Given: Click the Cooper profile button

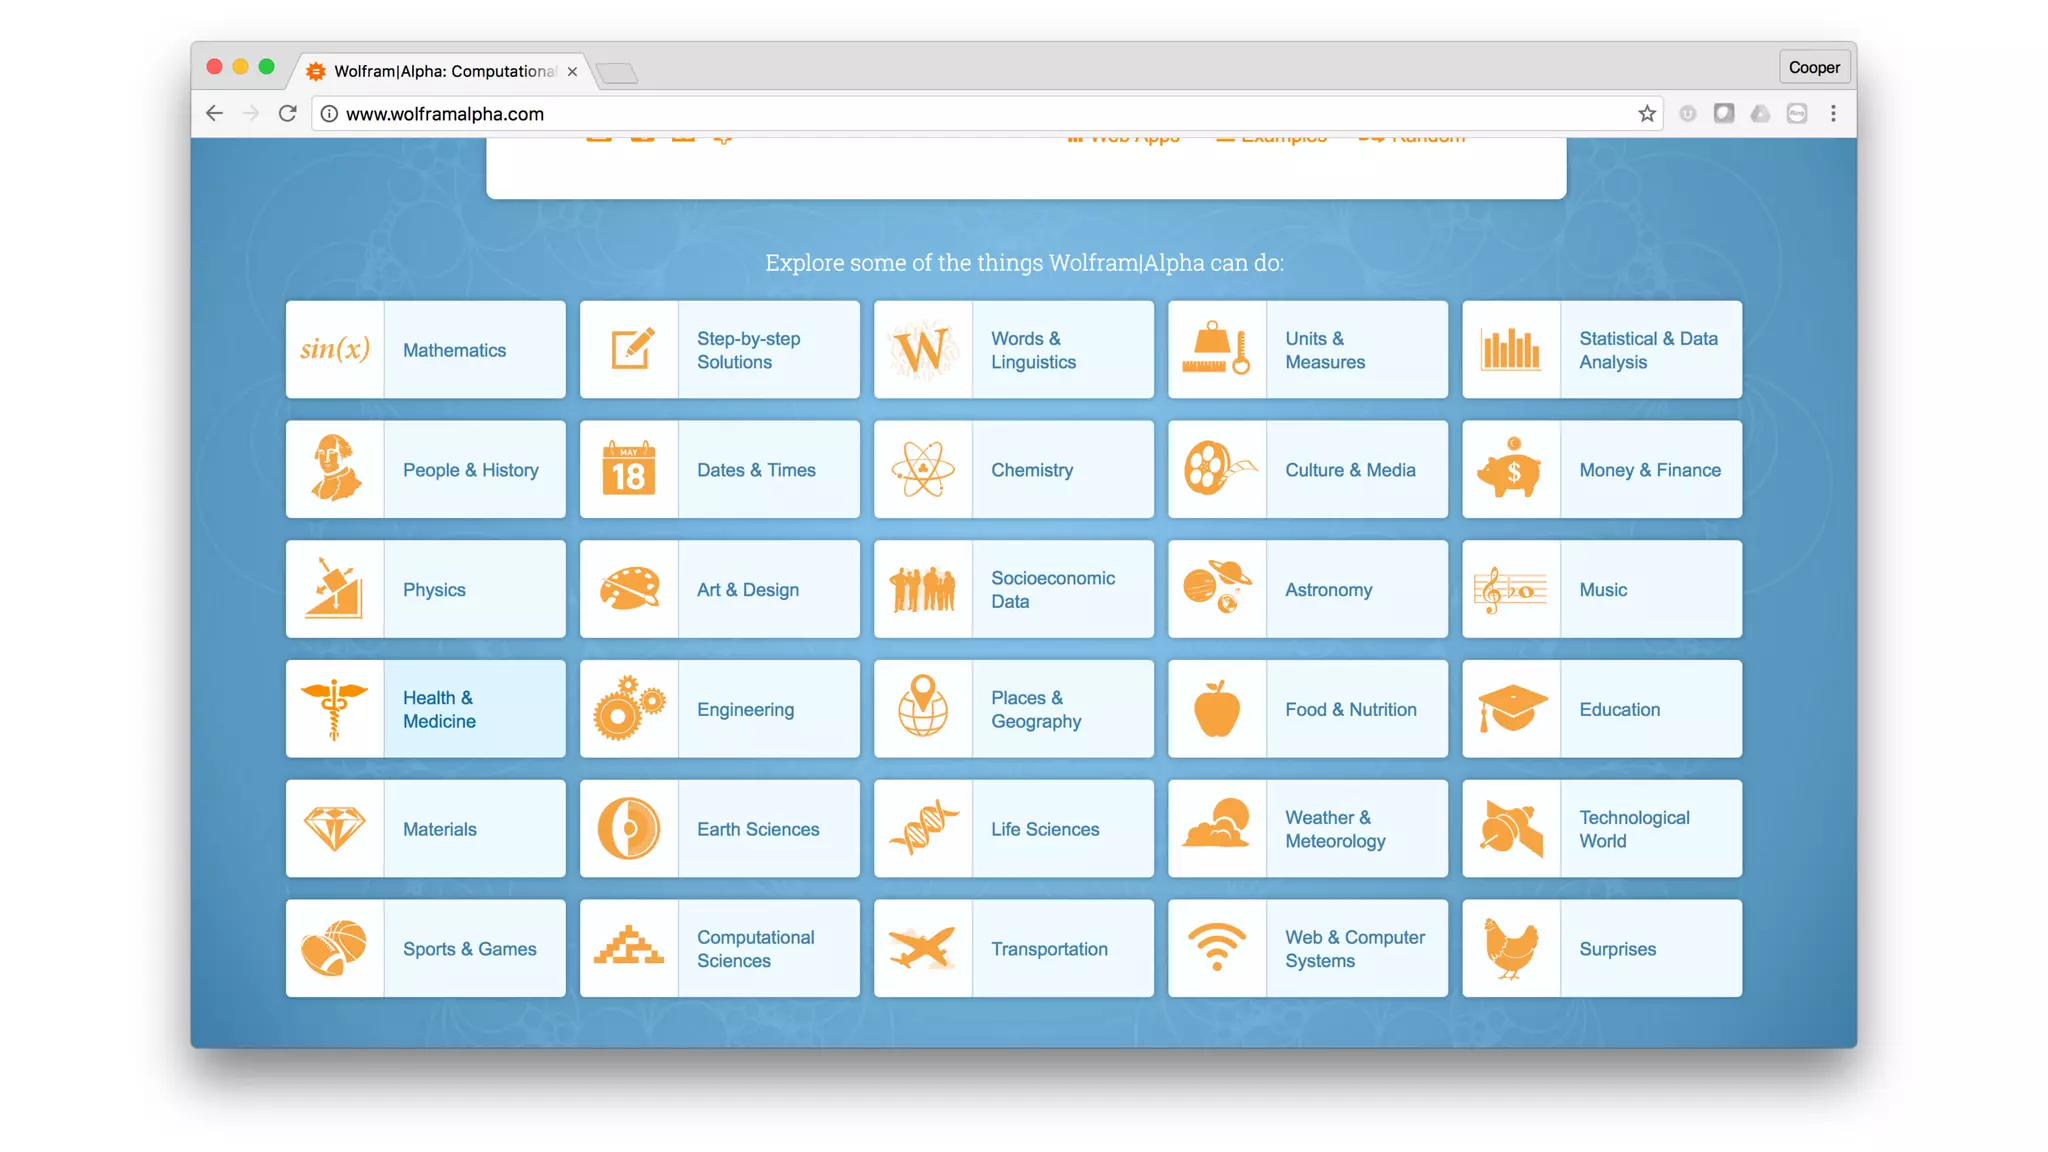Looking at the screenshot, I should tap(1813, 67).
